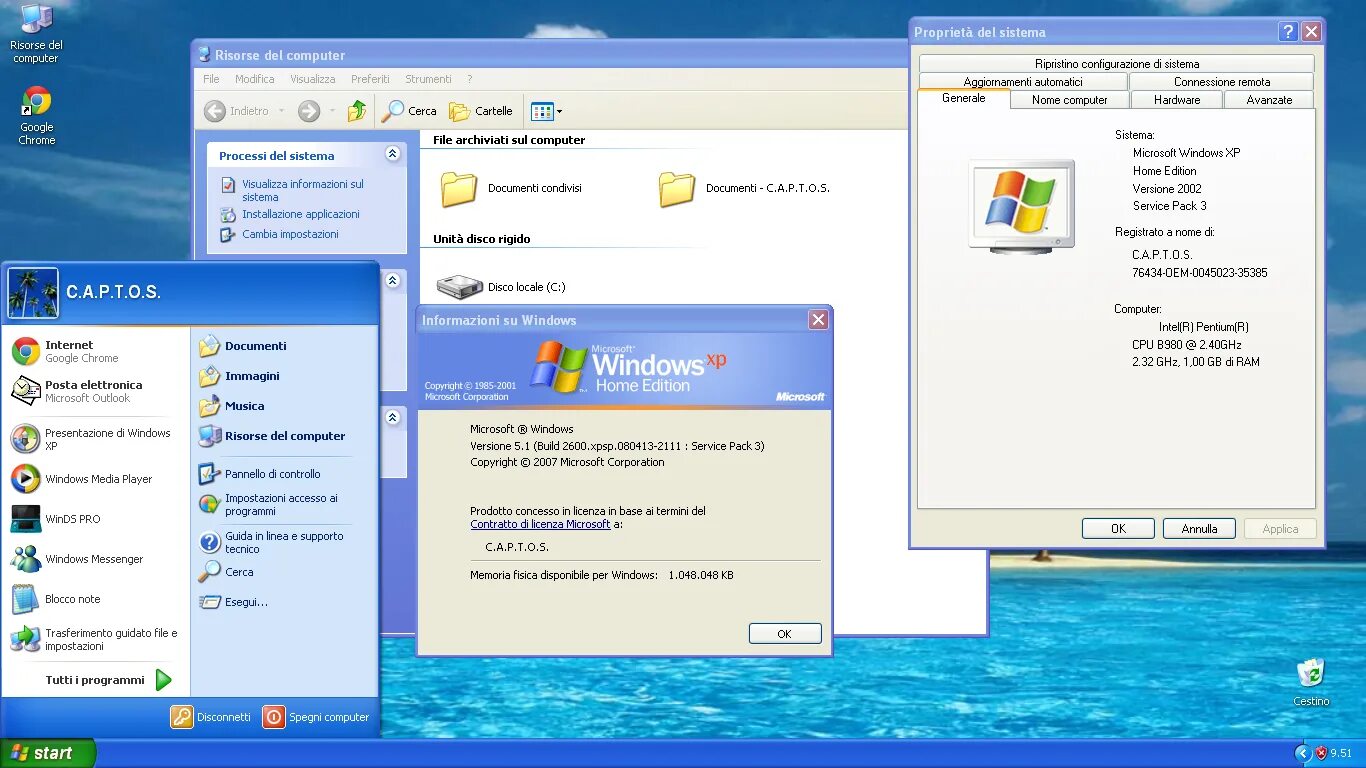Open the Documenti - C.A.P.T.O.S. folder
This screenshot has width=1366, height=768.
coord(744,188)
